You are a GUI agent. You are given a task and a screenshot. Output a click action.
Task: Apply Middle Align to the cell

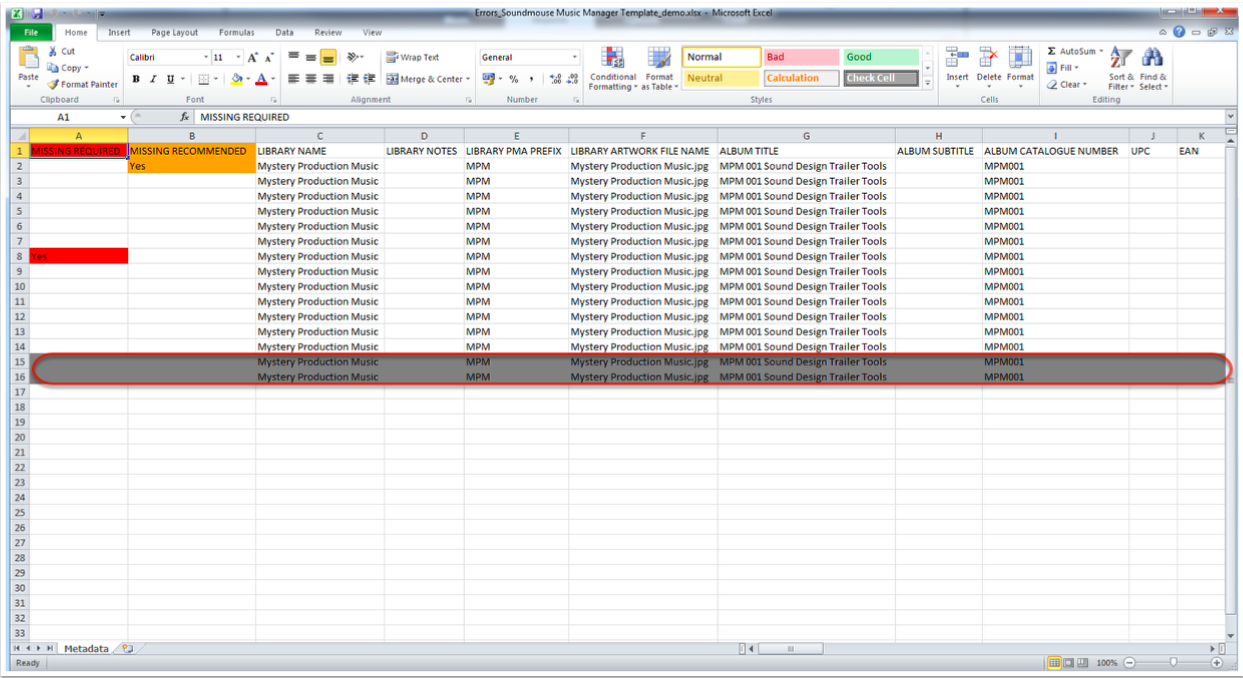pos(311,58)
